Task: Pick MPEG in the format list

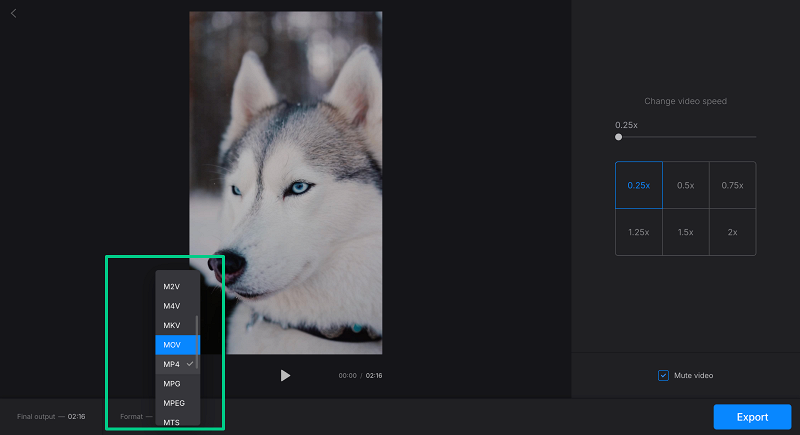Action: pos(177,403)
